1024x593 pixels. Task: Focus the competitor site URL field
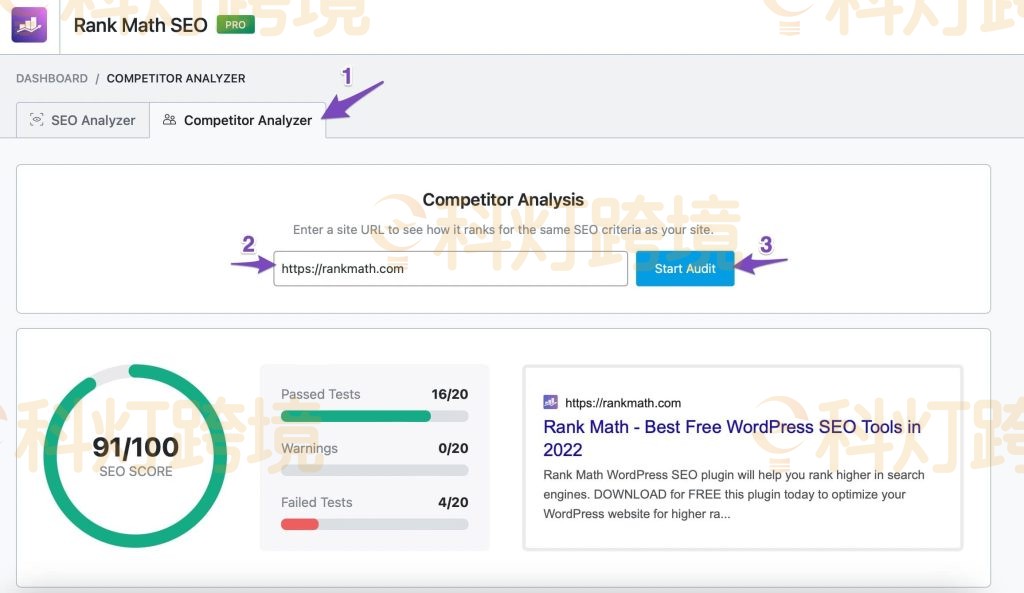point(450,268)
